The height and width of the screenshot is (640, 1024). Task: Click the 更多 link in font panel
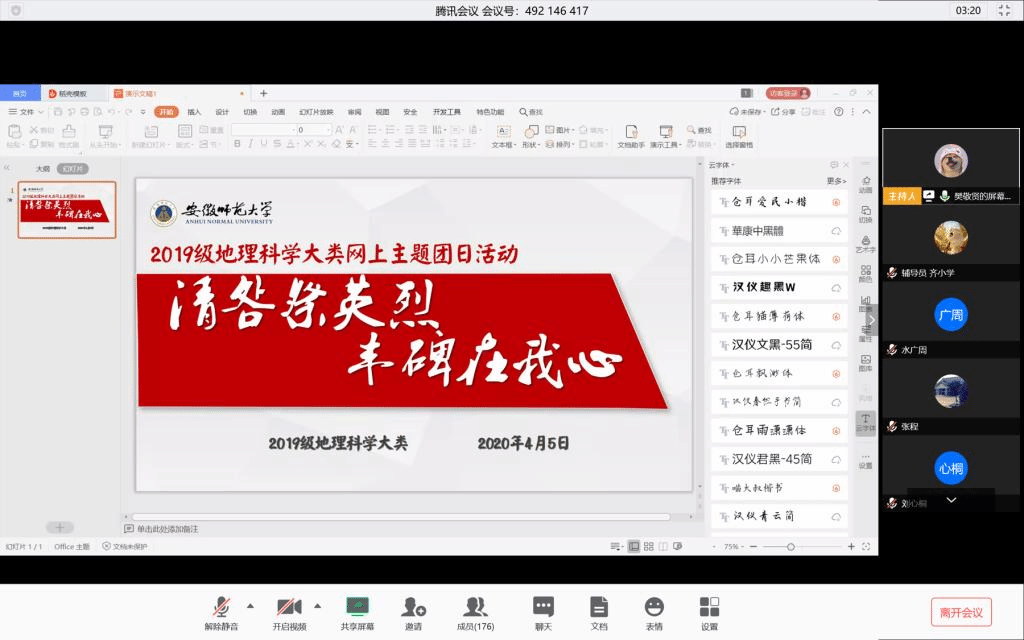click(x=835, y=181)
